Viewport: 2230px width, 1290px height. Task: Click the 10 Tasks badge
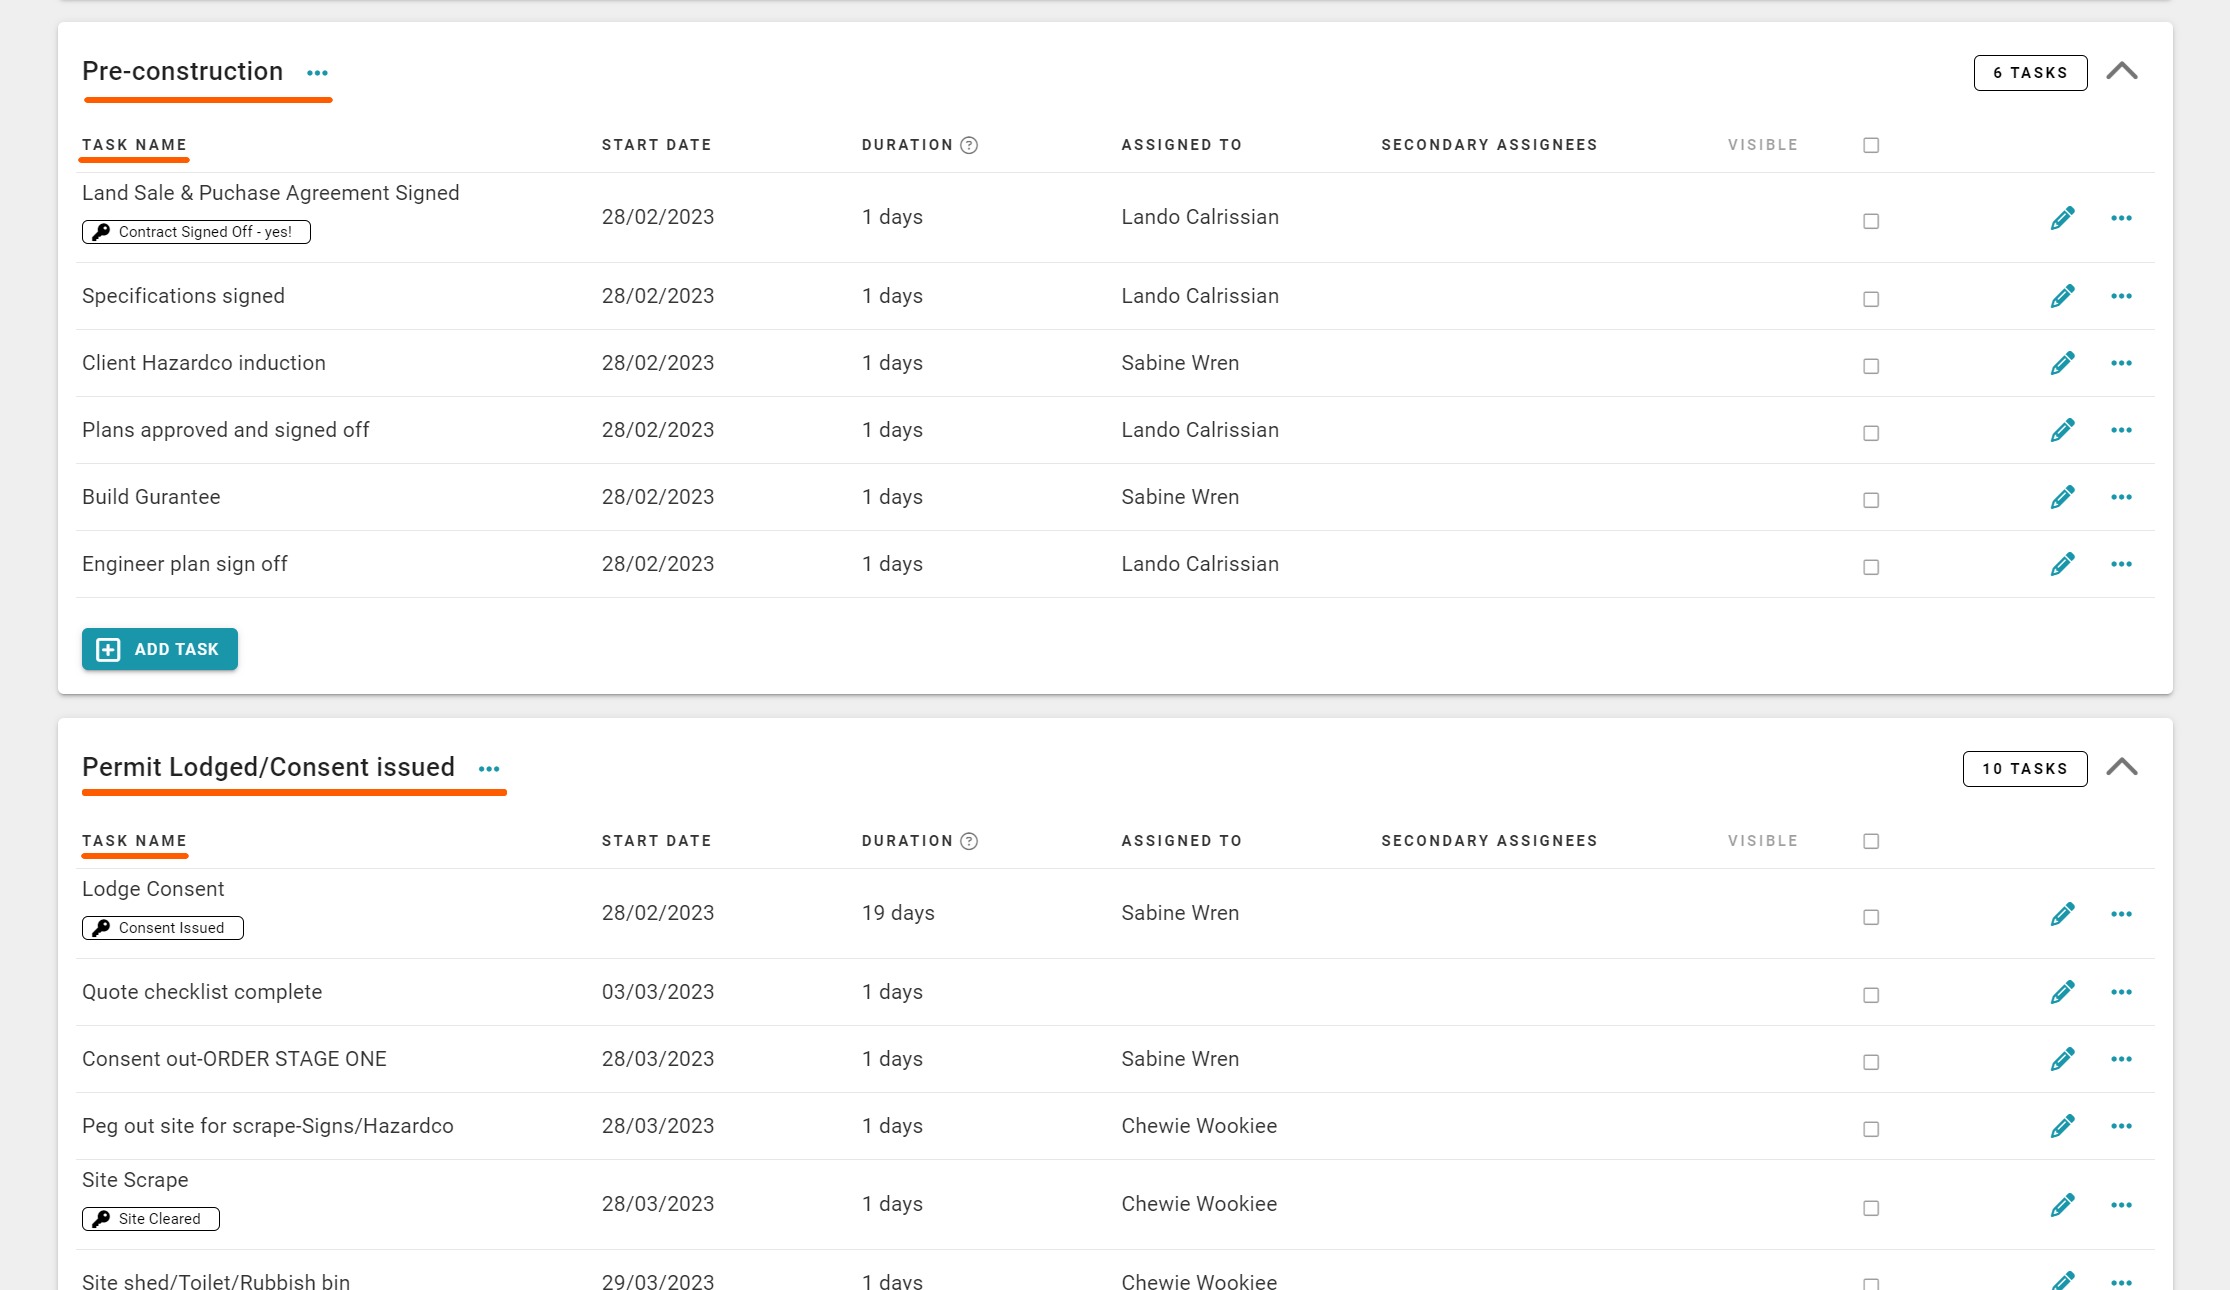(x=2024, y=769)
